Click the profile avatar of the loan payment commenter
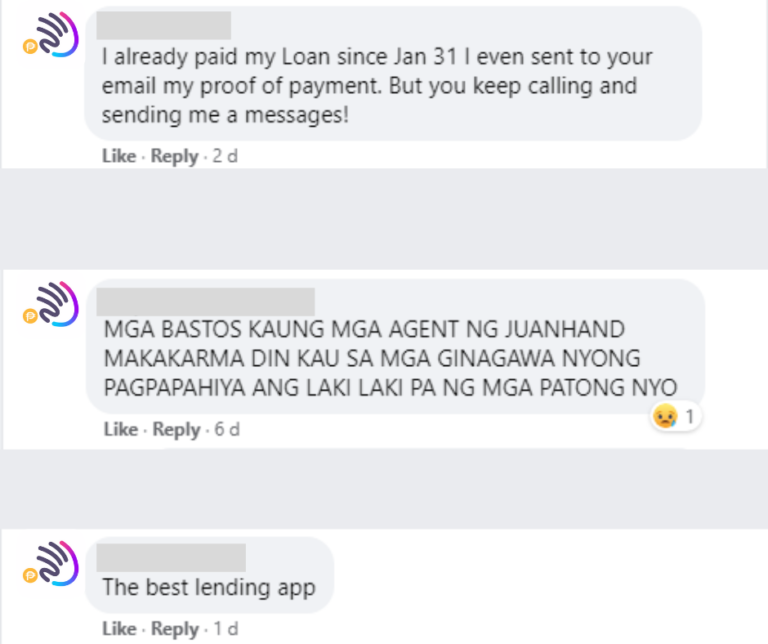768x644 pixels. 51,35
